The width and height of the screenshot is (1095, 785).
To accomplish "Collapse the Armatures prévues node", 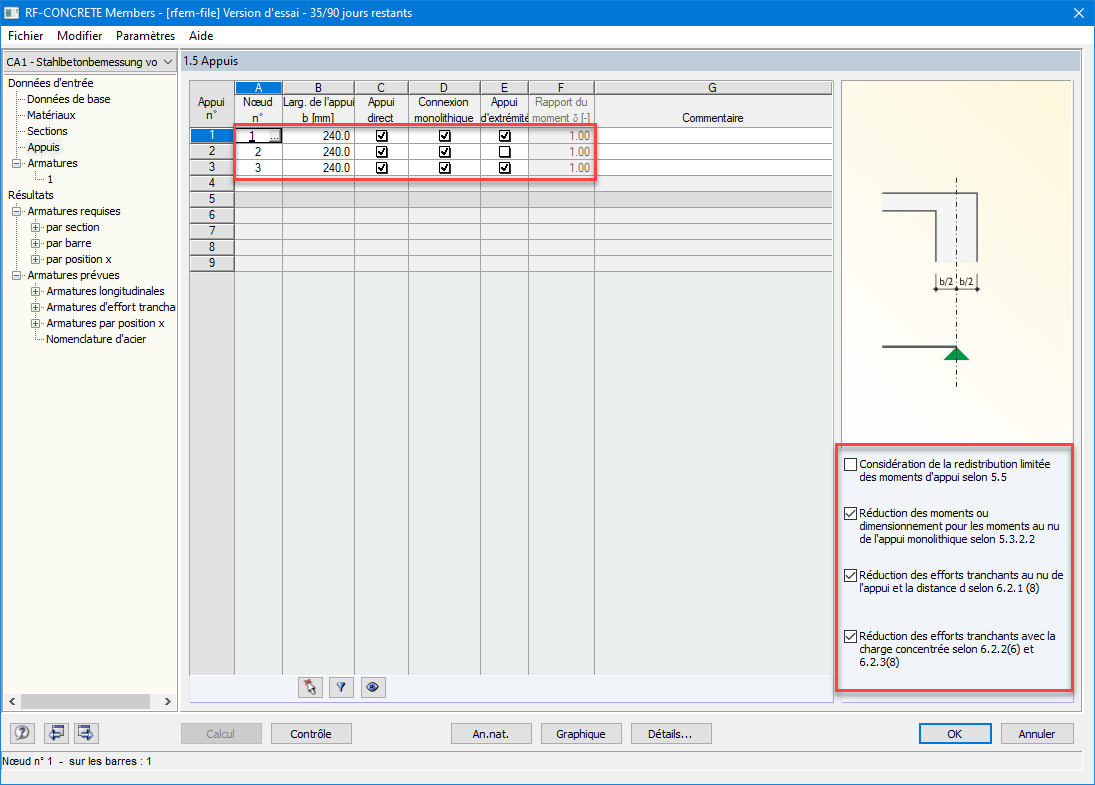I will point(17,276).
